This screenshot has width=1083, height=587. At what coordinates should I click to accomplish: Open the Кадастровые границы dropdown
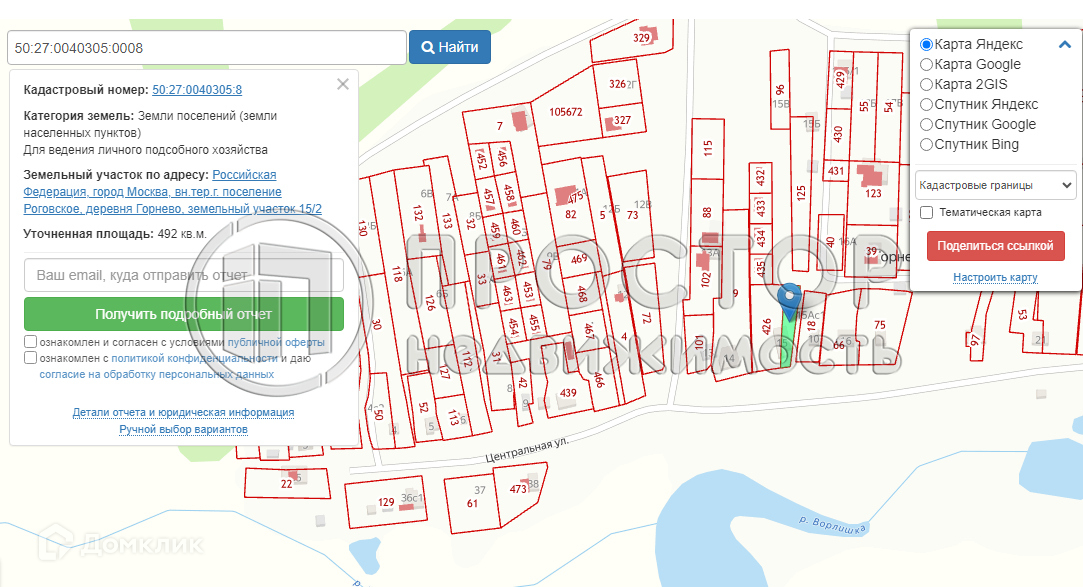coord(995,185)
